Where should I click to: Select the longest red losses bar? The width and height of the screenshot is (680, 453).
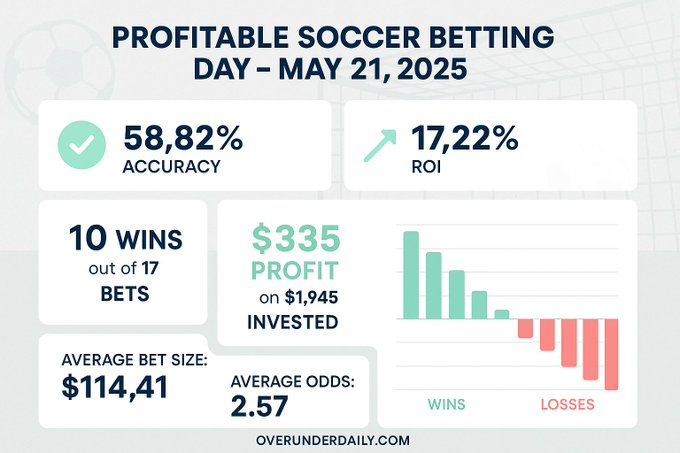click(612, 352)
